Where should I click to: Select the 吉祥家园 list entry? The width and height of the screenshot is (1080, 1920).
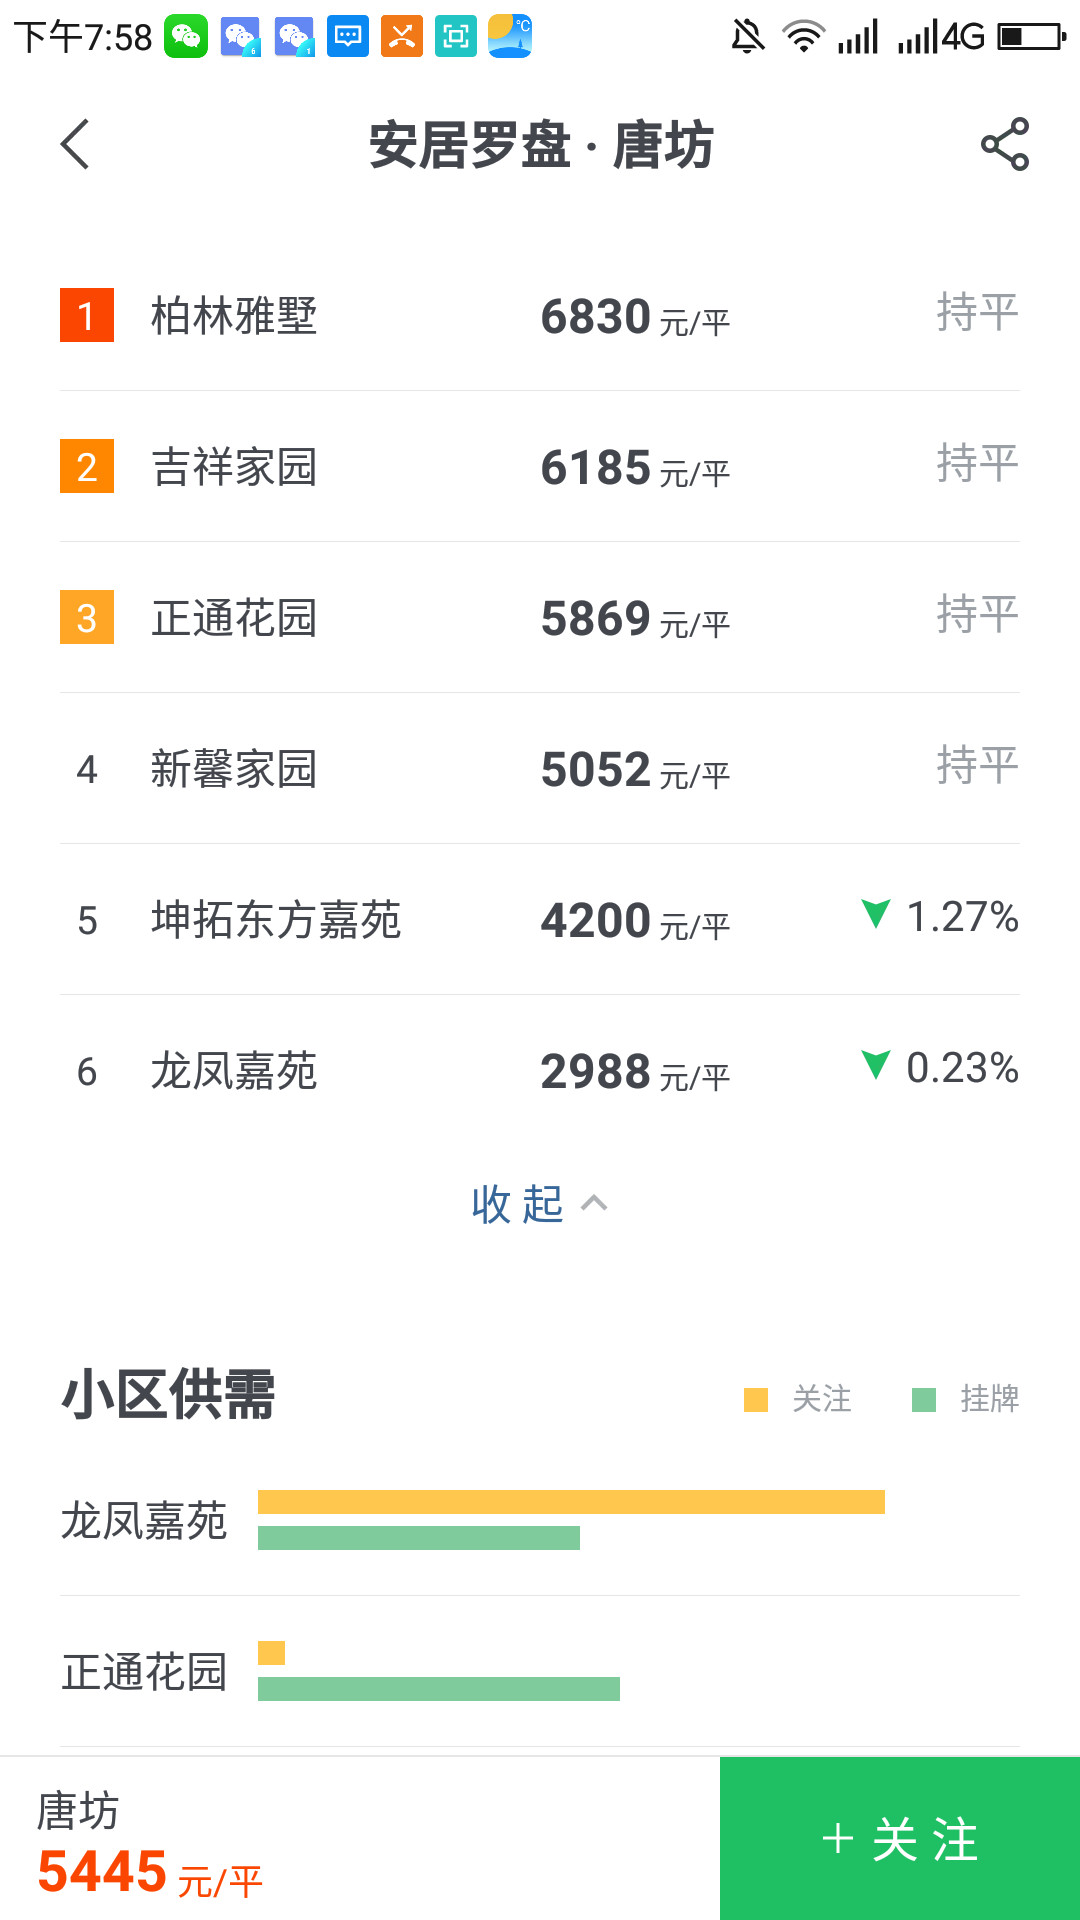click(x=540, y=467)
